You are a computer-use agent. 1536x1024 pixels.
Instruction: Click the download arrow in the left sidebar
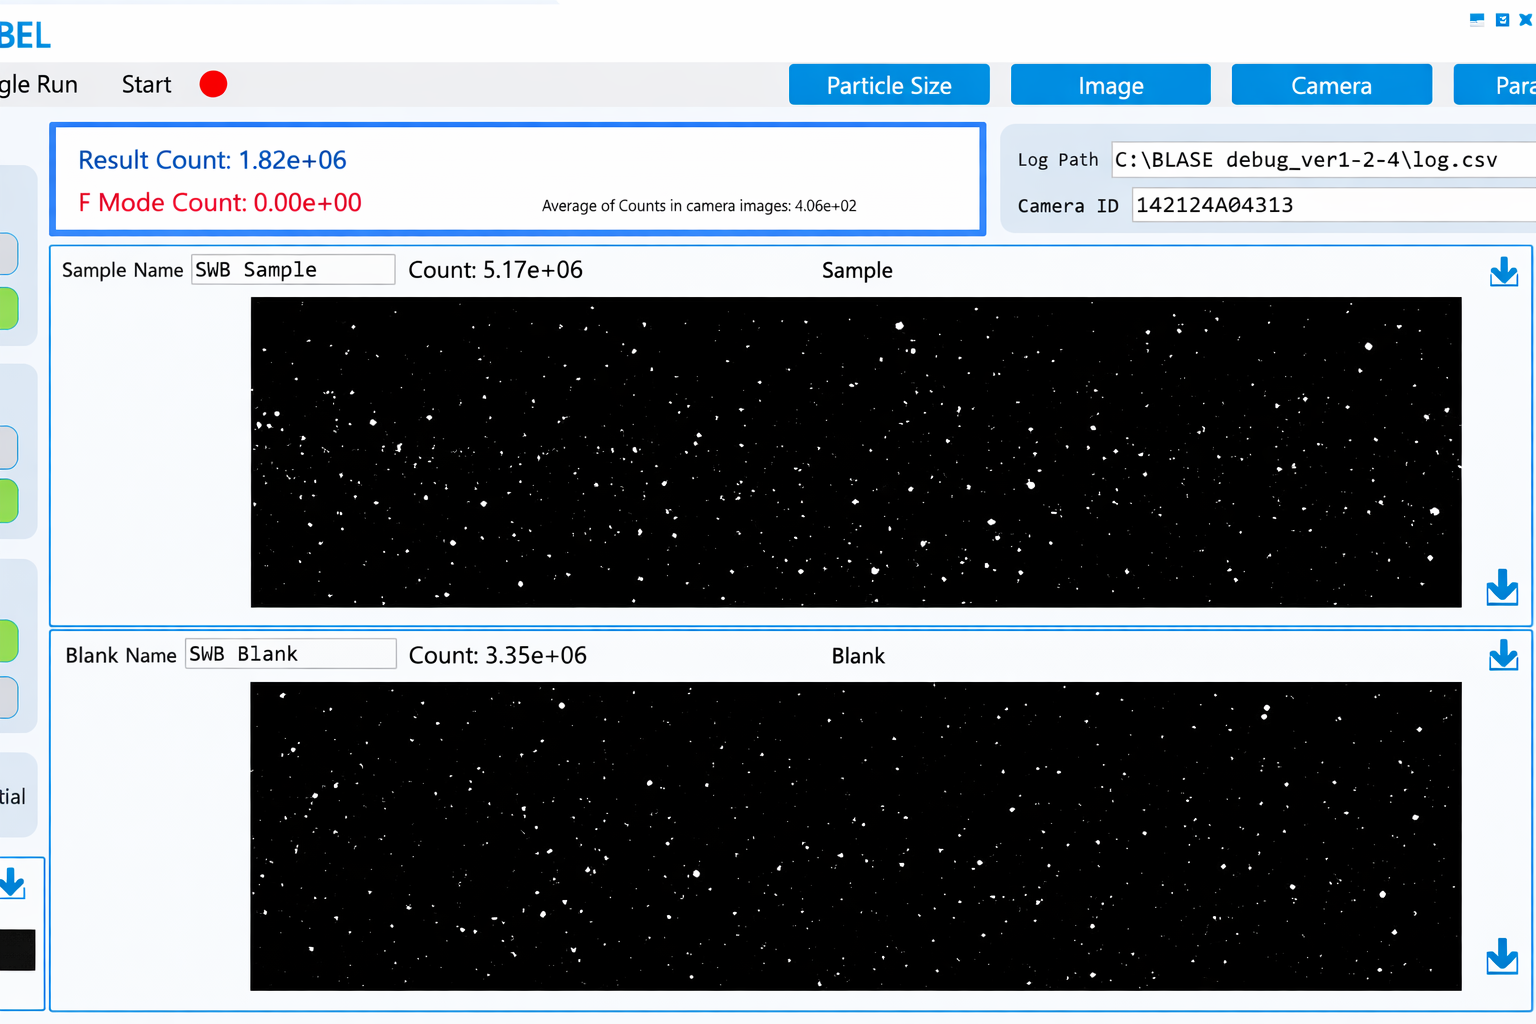[12, 883]
